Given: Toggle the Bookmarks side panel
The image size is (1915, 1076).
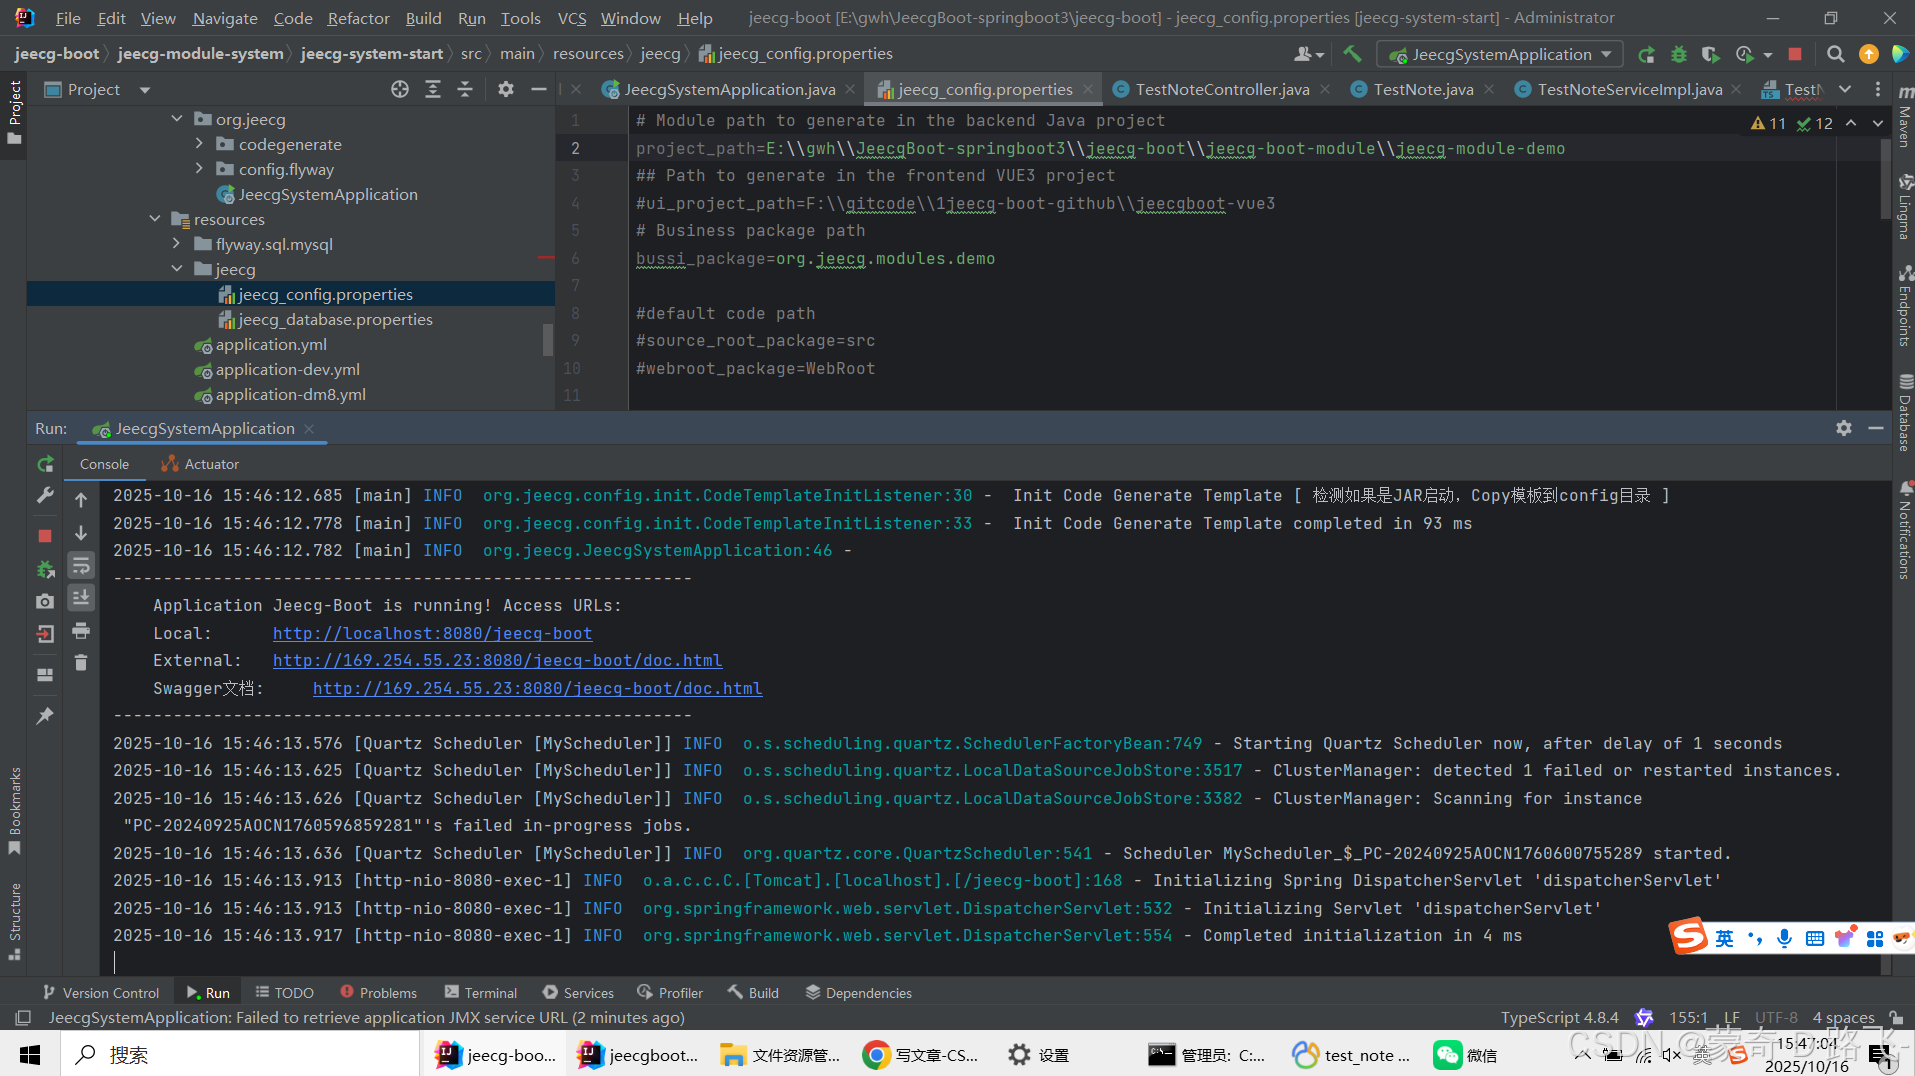Looking at the screenshot, I should click(14, 810).
